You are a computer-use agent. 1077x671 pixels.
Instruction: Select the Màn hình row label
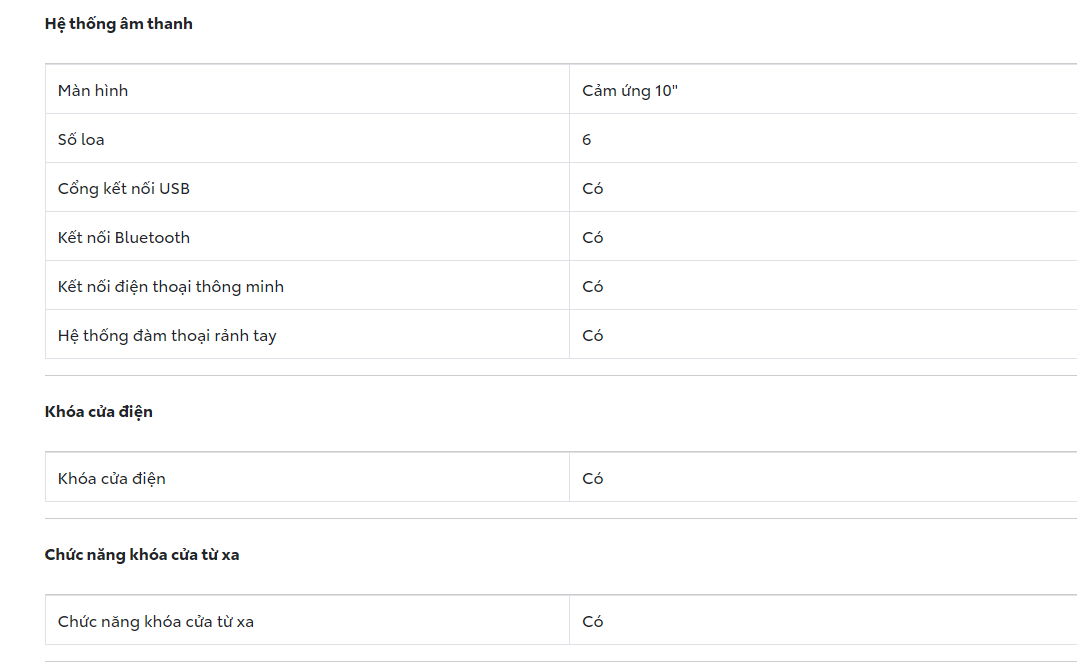pyautogui.click(x=93, y=91)
